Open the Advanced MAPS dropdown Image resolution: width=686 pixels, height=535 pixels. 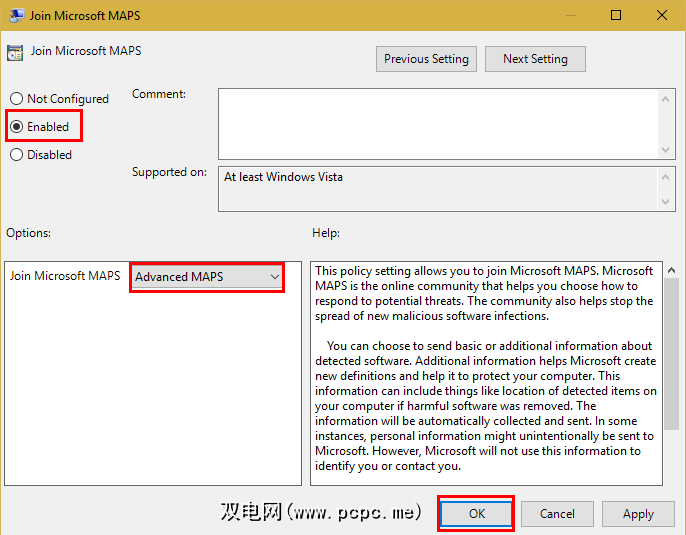tap(207, 277)
